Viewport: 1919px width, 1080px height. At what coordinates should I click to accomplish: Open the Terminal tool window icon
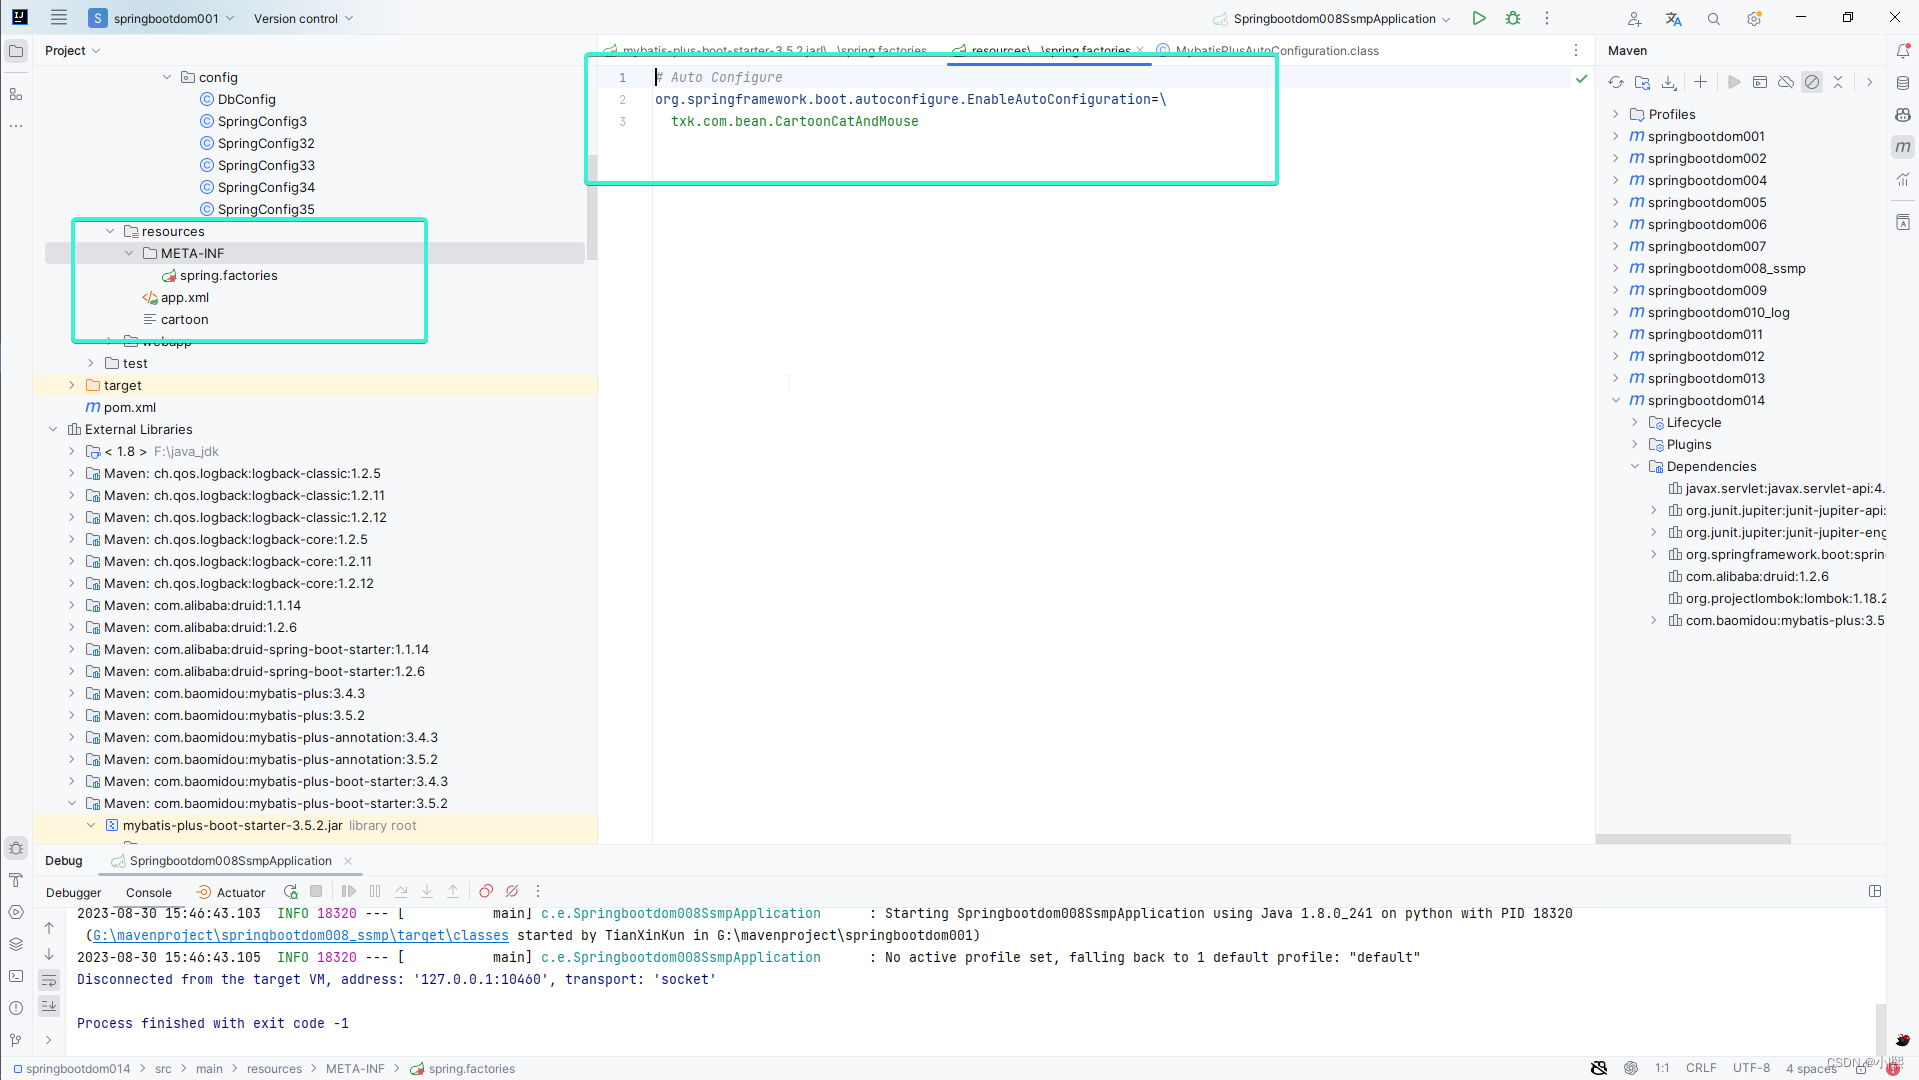[16, 976]
